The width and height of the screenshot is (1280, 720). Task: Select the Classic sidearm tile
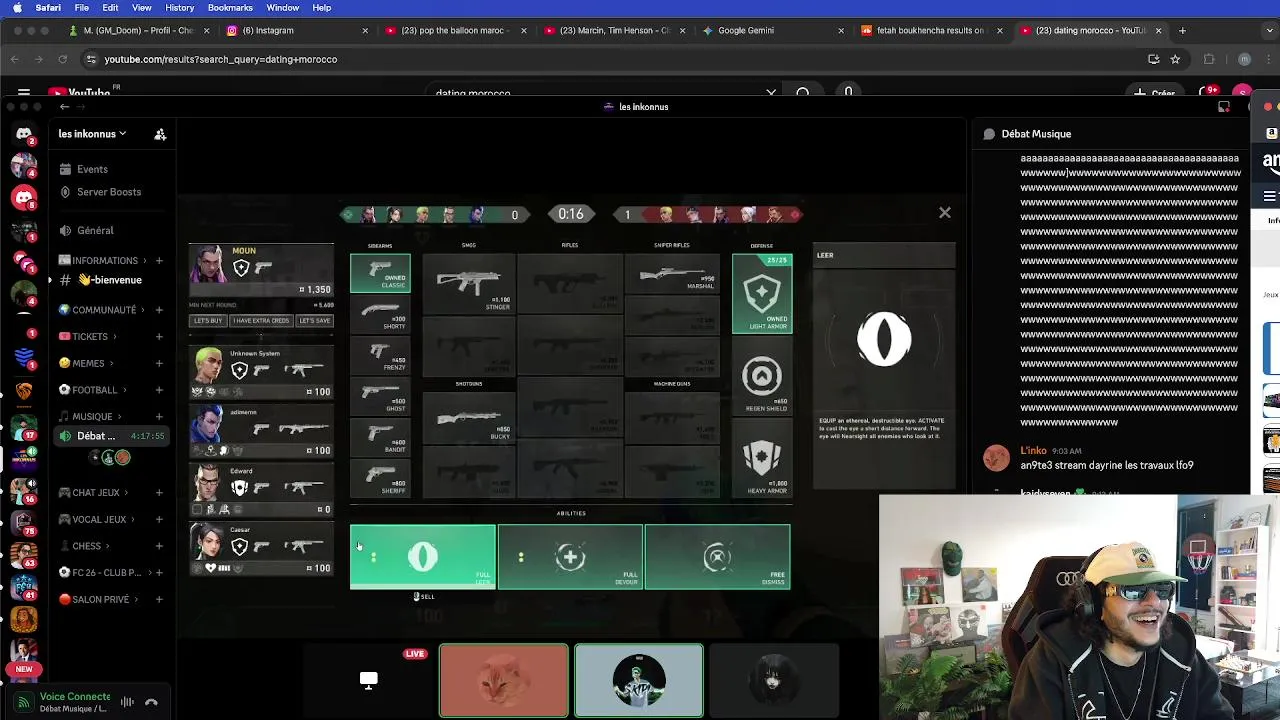pyautogui.click(x=380, y=273)
